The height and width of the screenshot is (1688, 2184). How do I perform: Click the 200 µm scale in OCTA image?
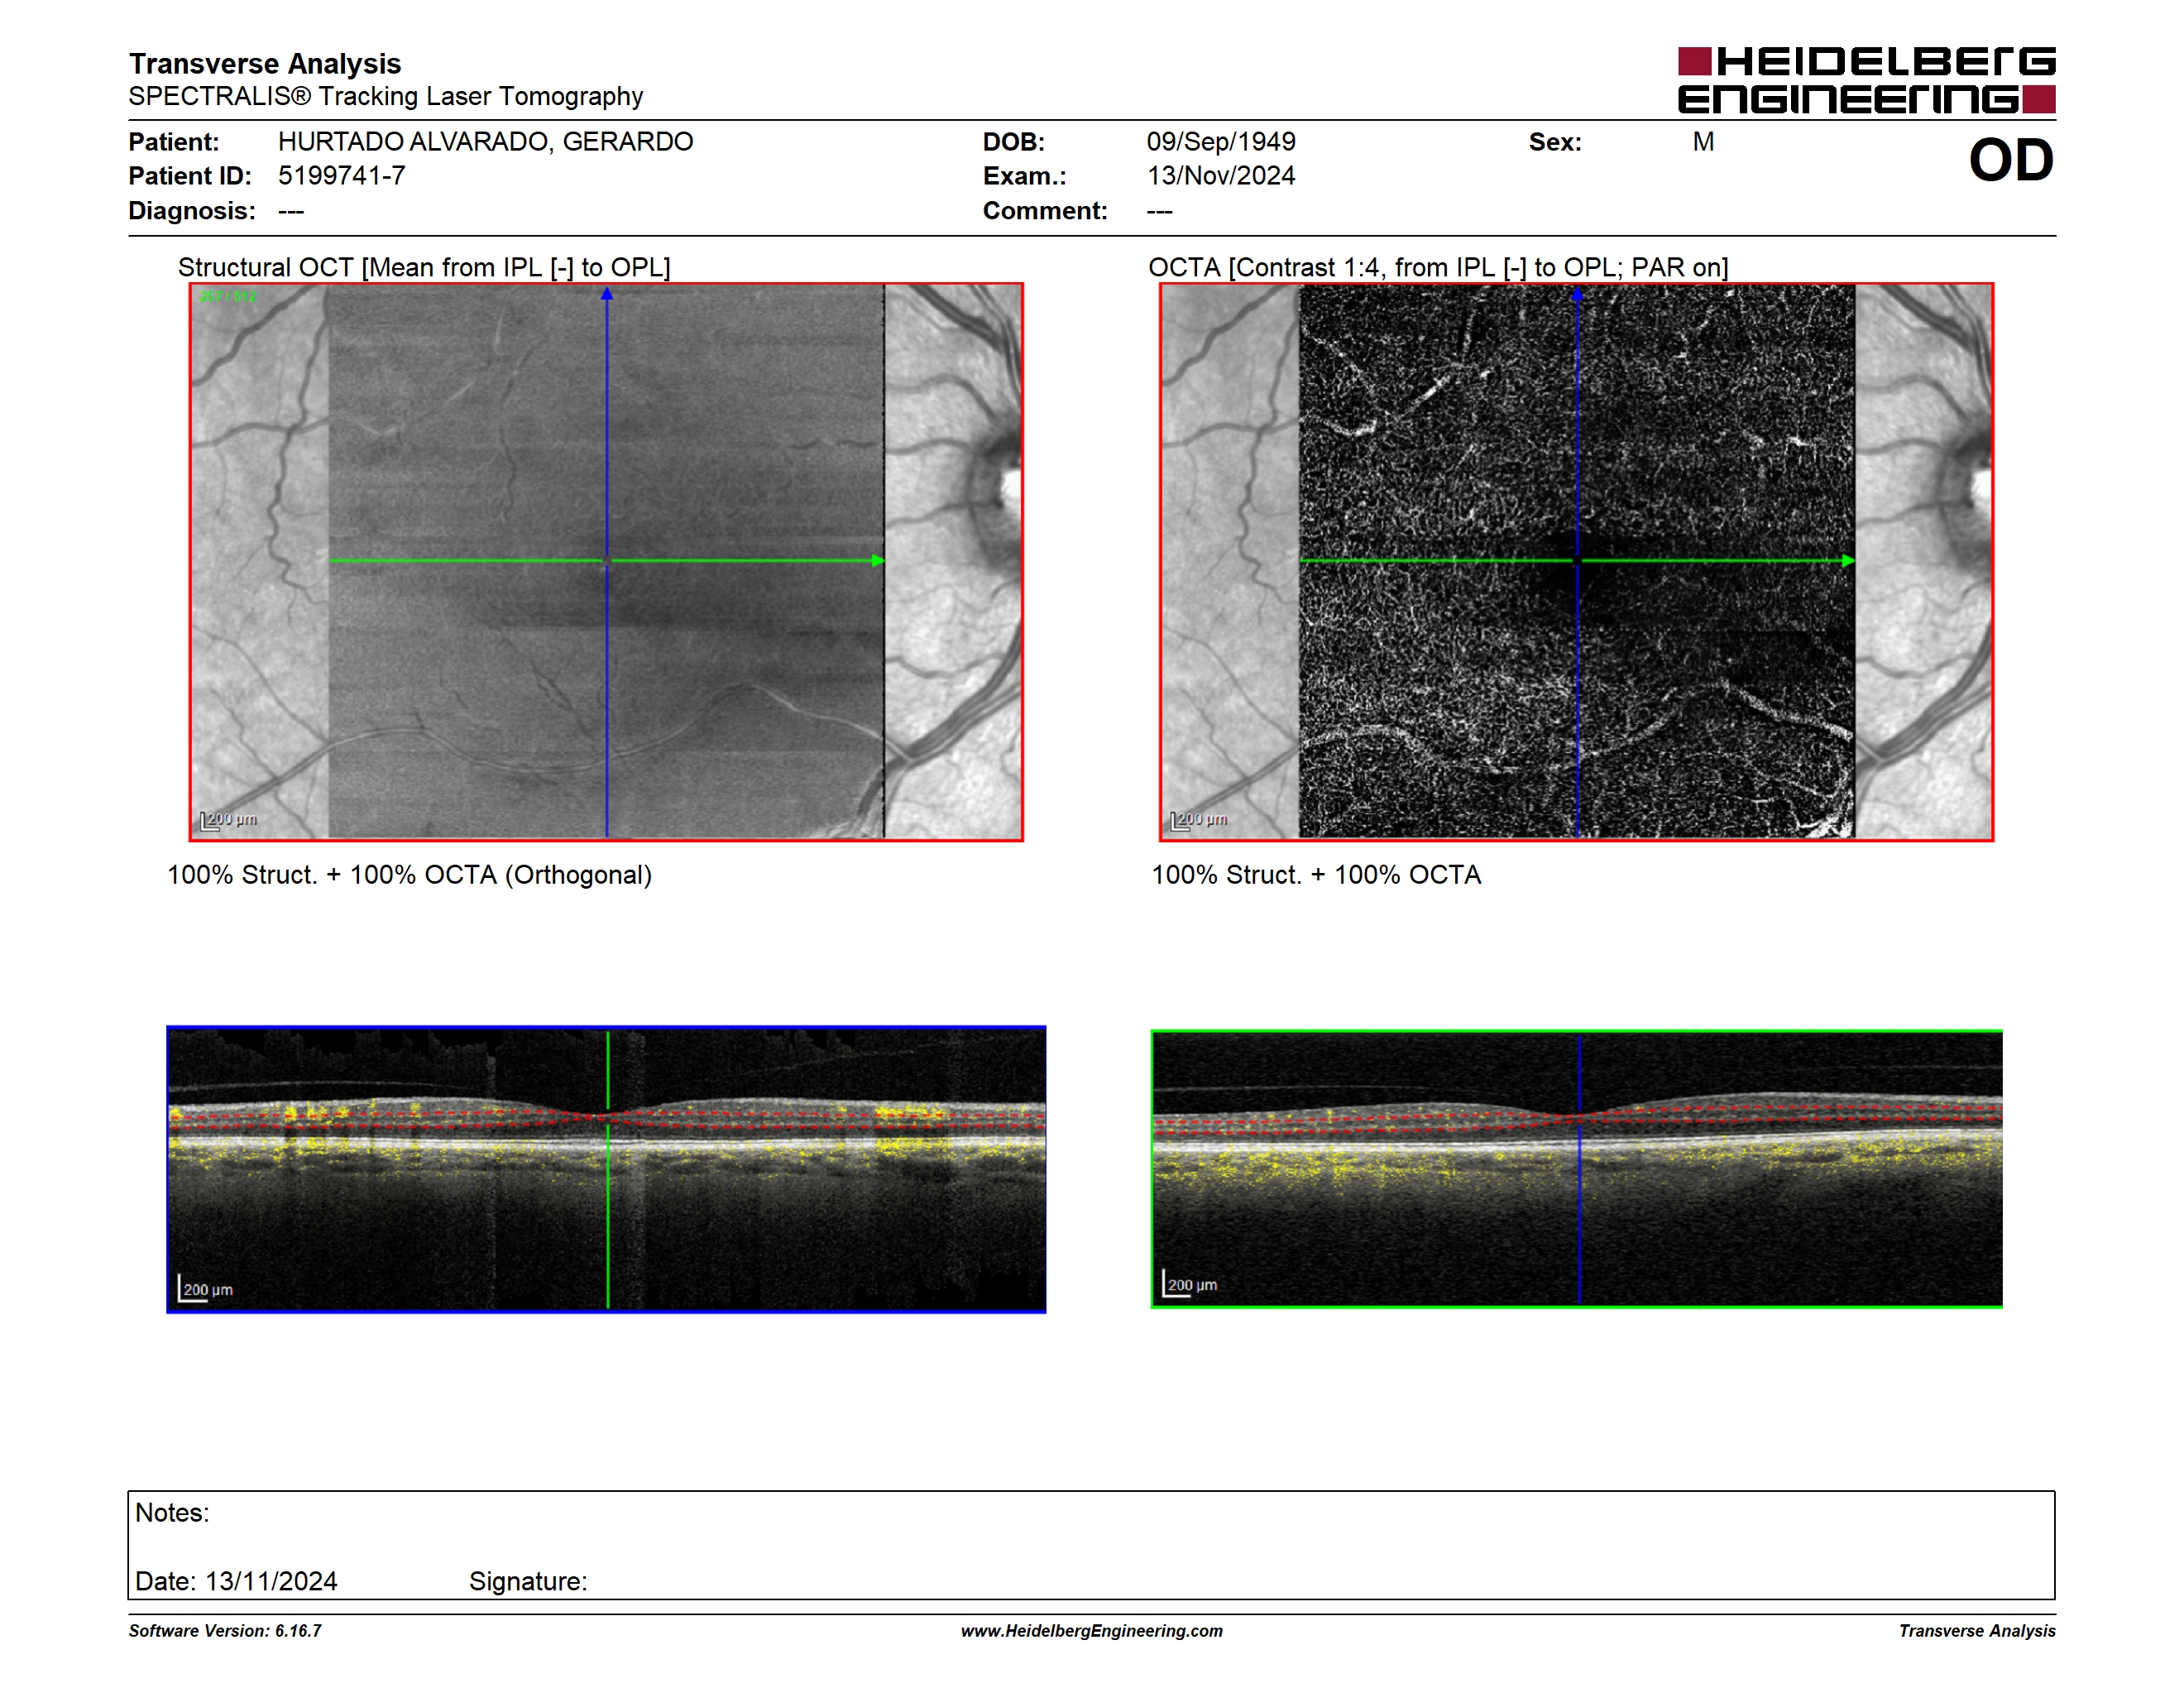[1199, 820]
